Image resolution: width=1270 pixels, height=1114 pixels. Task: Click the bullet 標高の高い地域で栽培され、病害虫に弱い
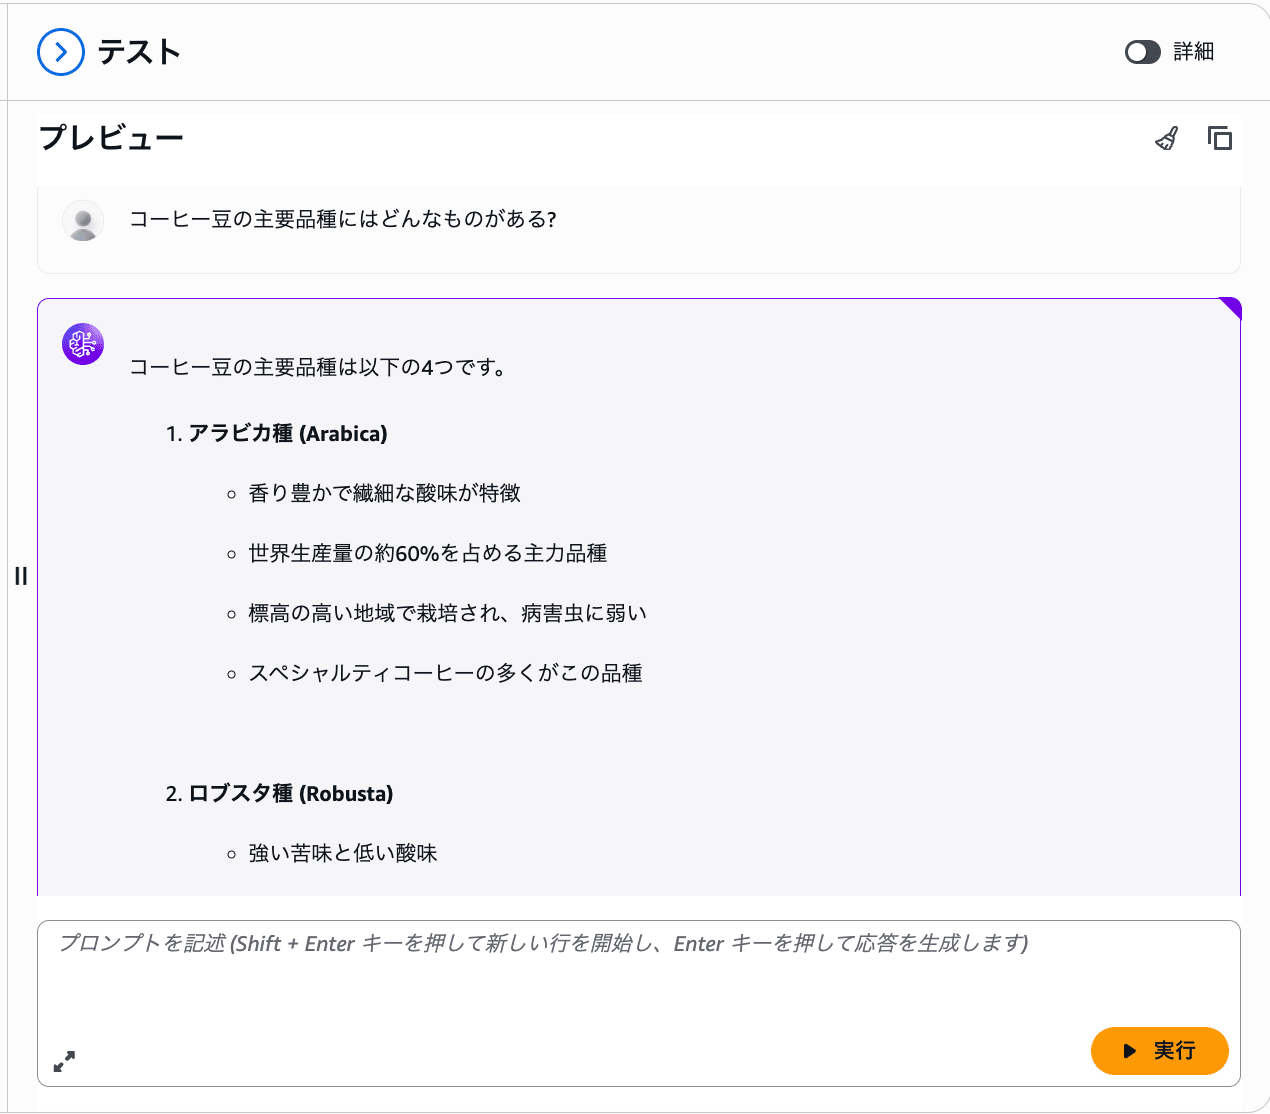click(447, 613)
